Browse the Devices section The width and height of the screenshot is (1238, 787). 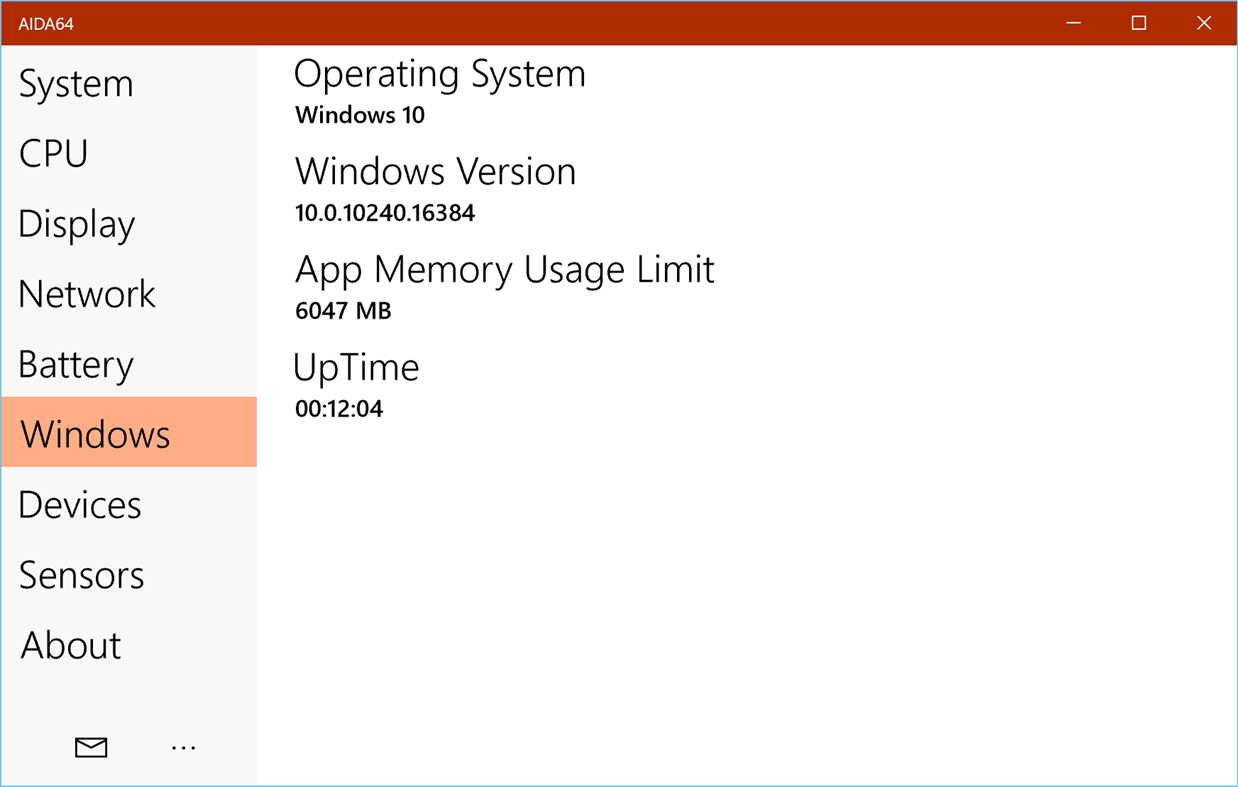point(79,505)
